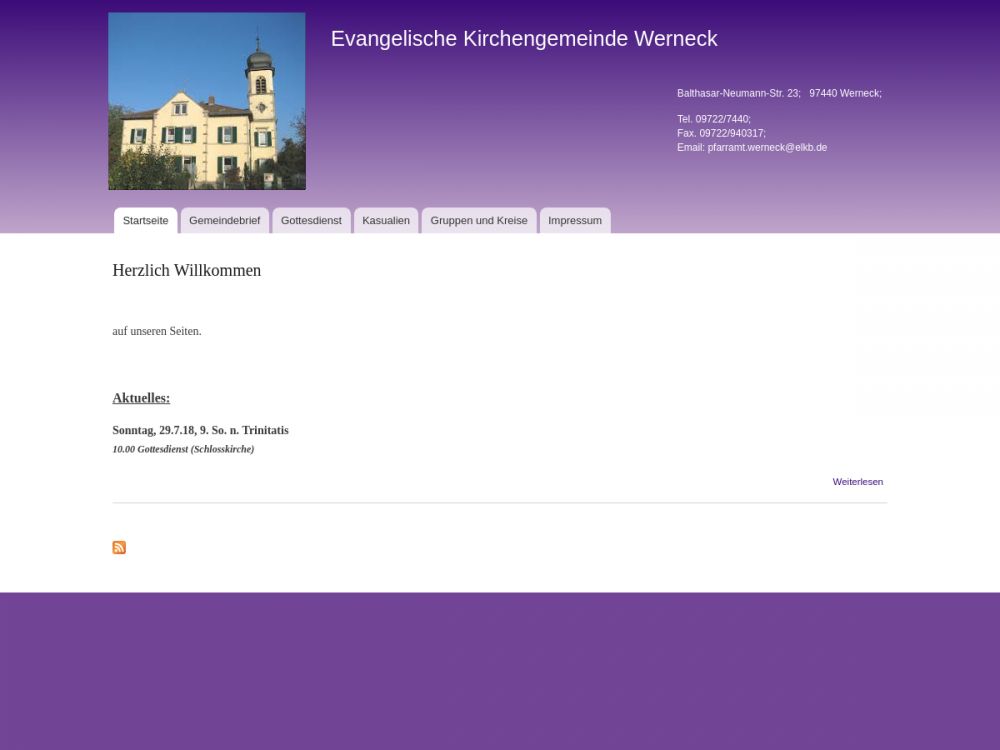
Task: Click the church building photo
Action: tap(207, 101)
